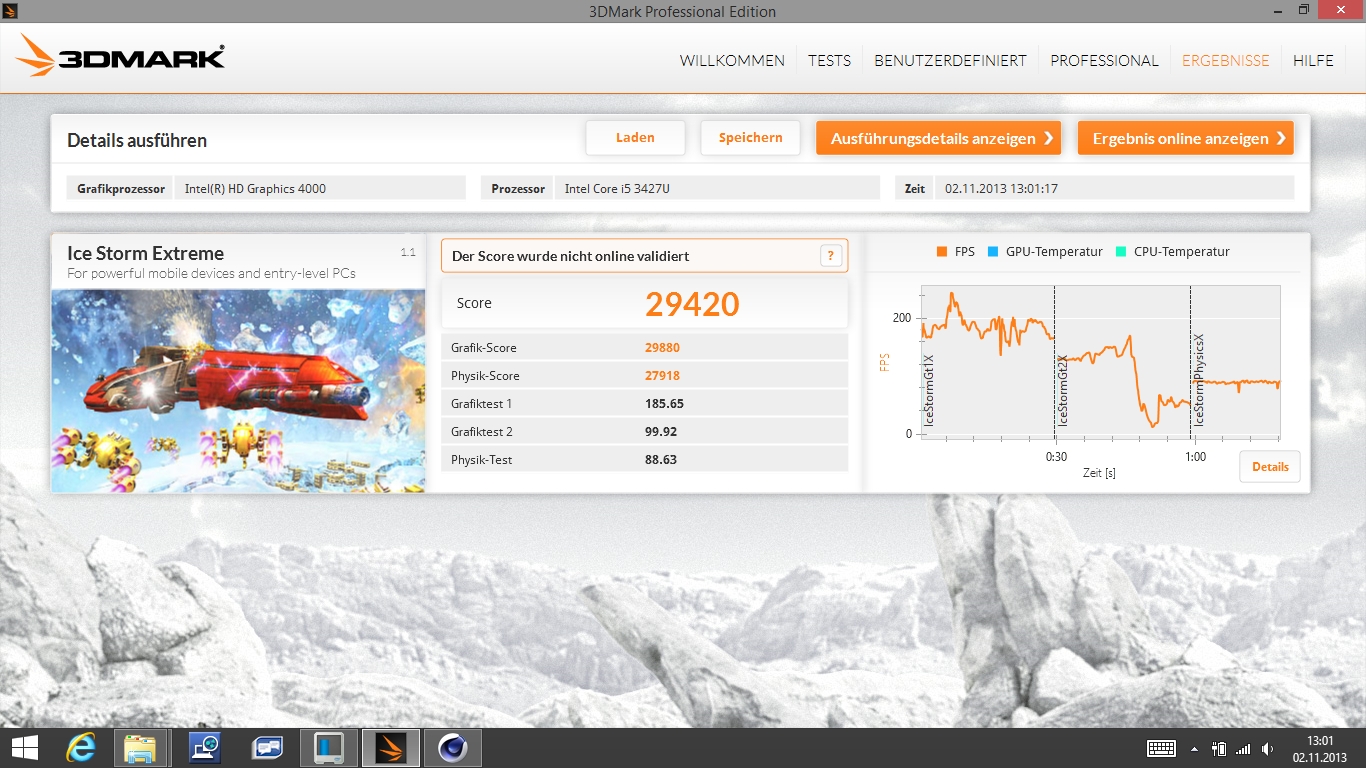Go to the ERGEBNISSE tab
Image resolution: width=1366 pixels, height=768 pixels.
(1225, 60)
